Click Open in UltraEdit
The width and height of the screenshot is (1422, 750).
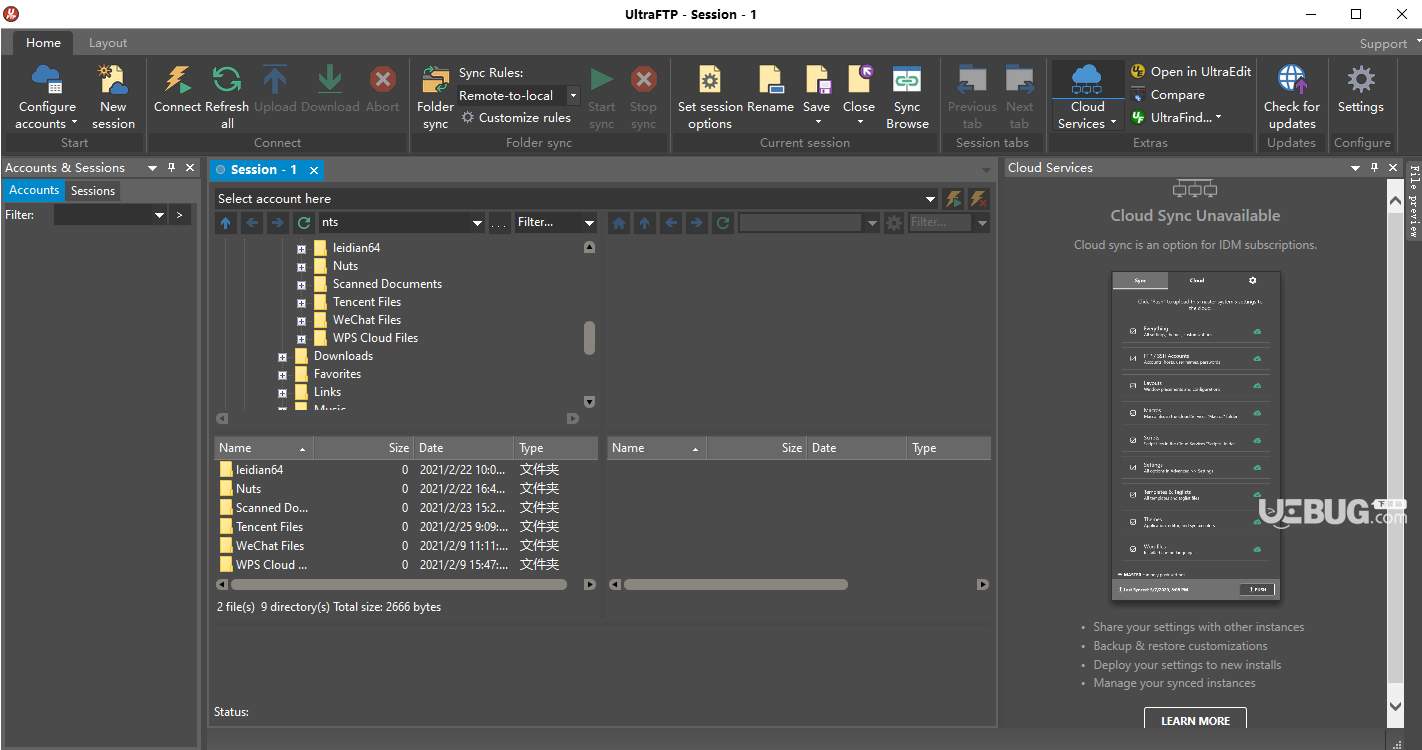click(1191, 71)
